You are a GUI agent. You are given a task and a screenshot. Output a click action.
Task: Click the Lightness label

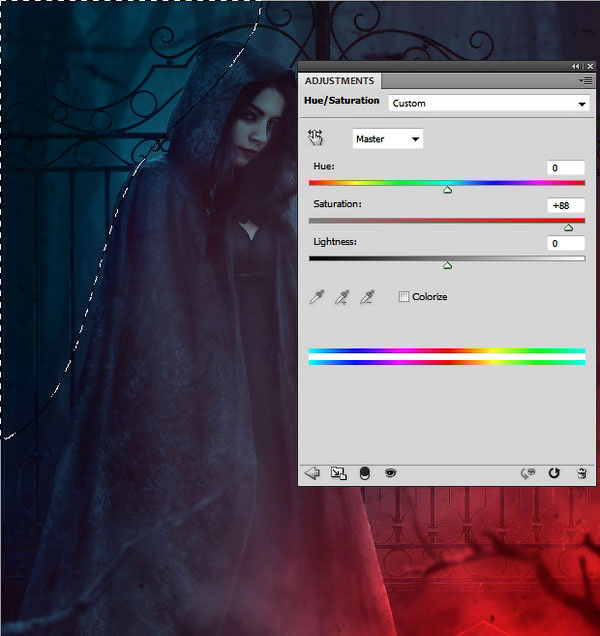pos(335,242)
